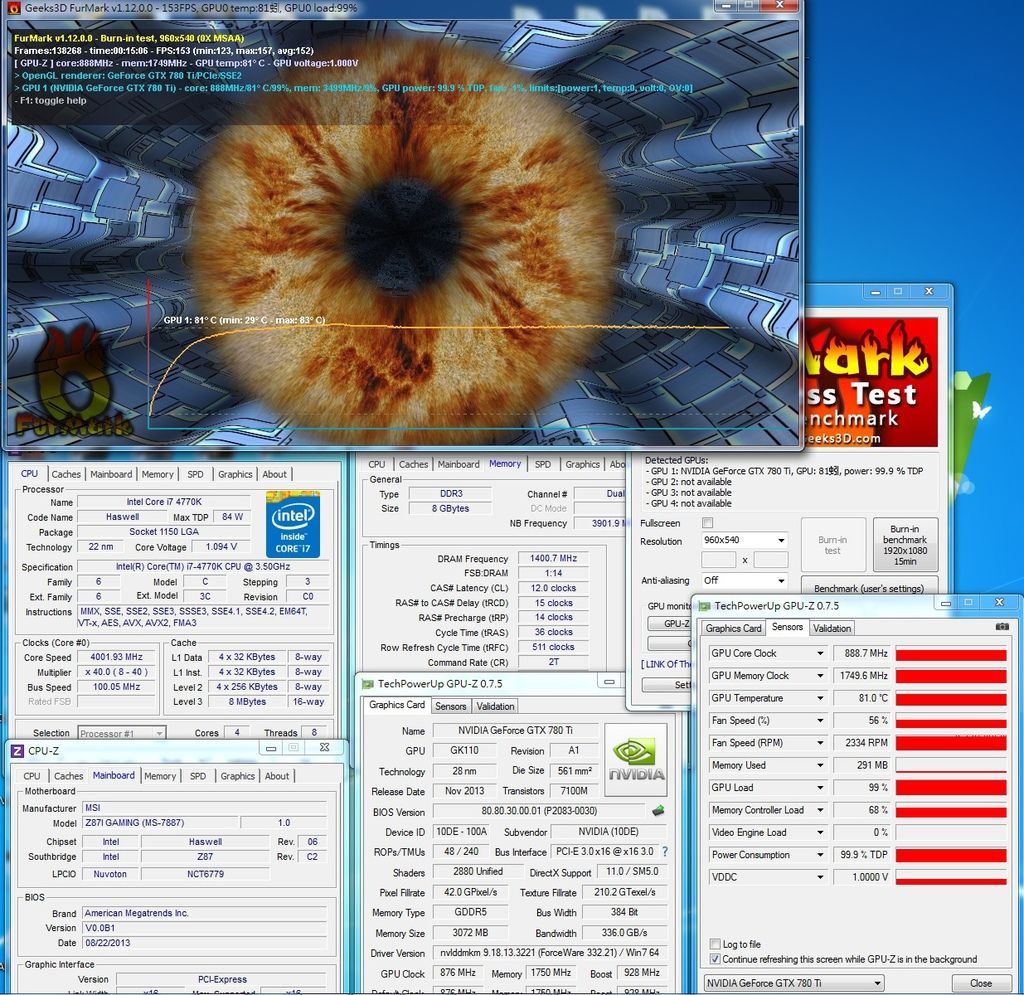Click the Shaders 2880 Unified field
1024x995 pixels.
point(477,872)
